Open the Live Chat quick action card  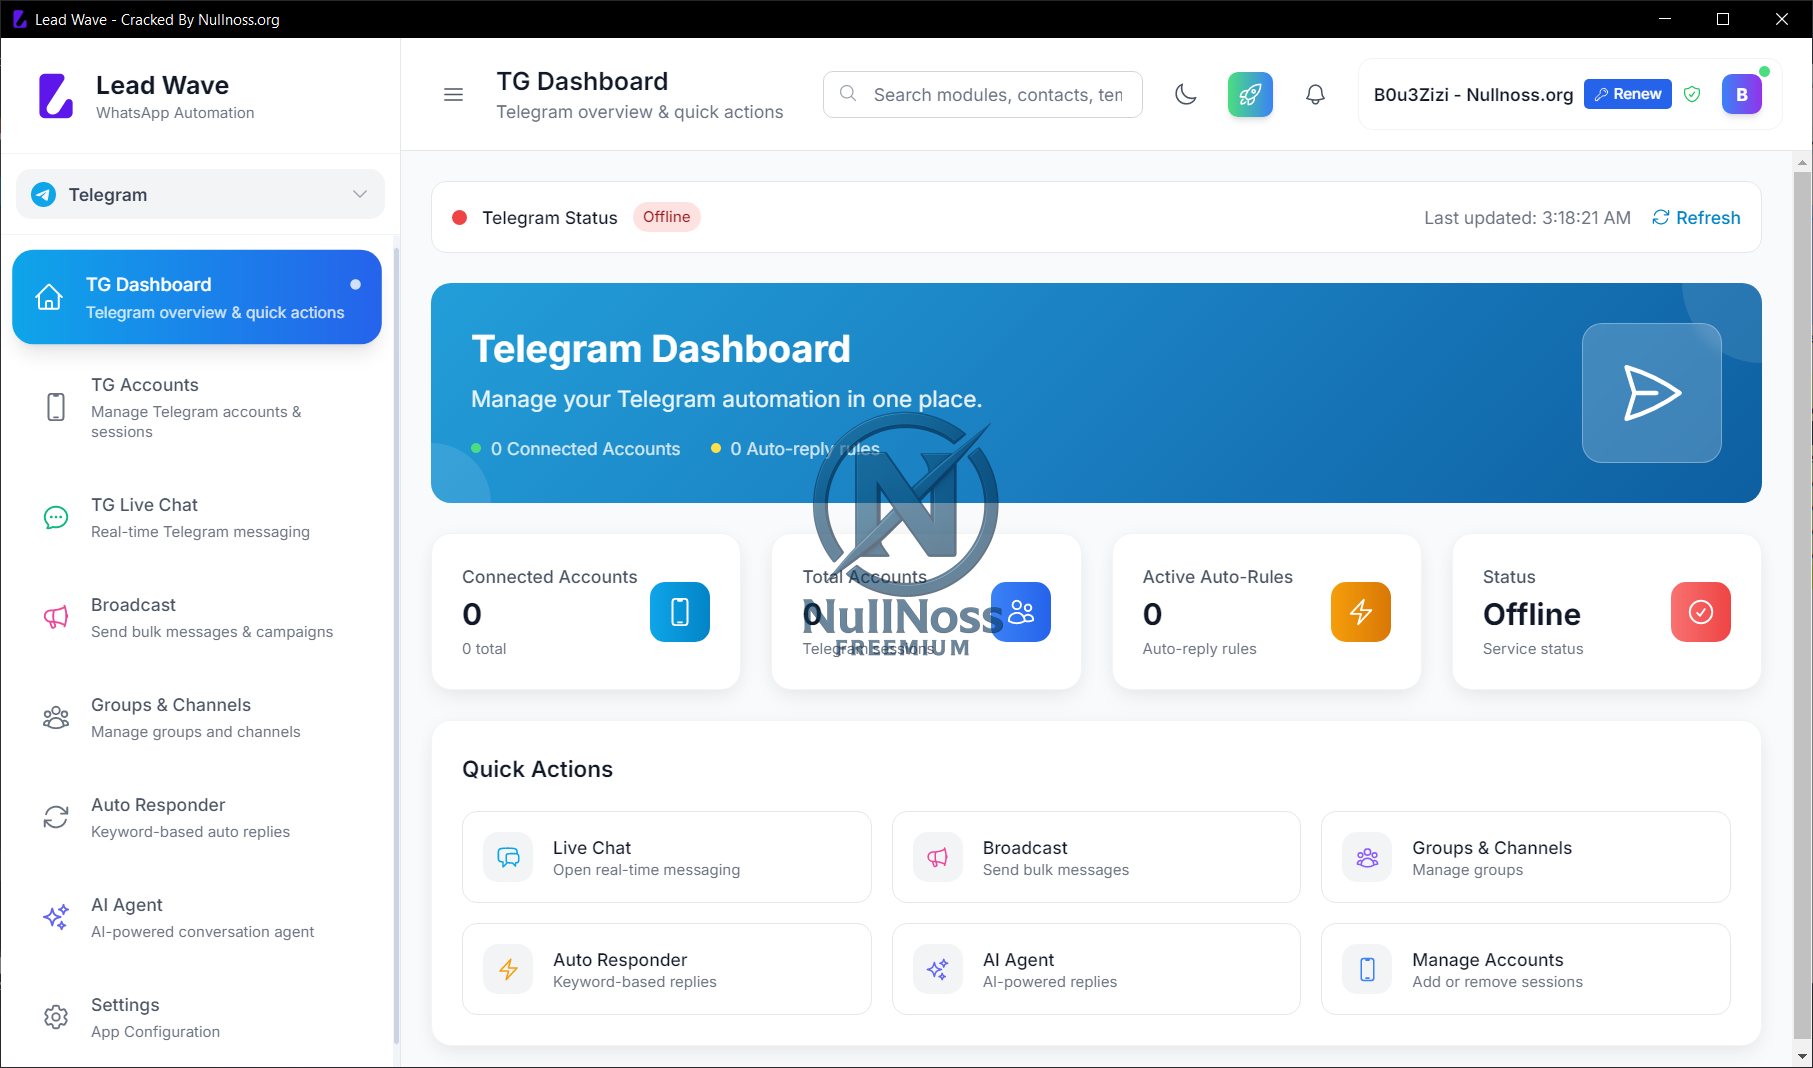[667, 857]
